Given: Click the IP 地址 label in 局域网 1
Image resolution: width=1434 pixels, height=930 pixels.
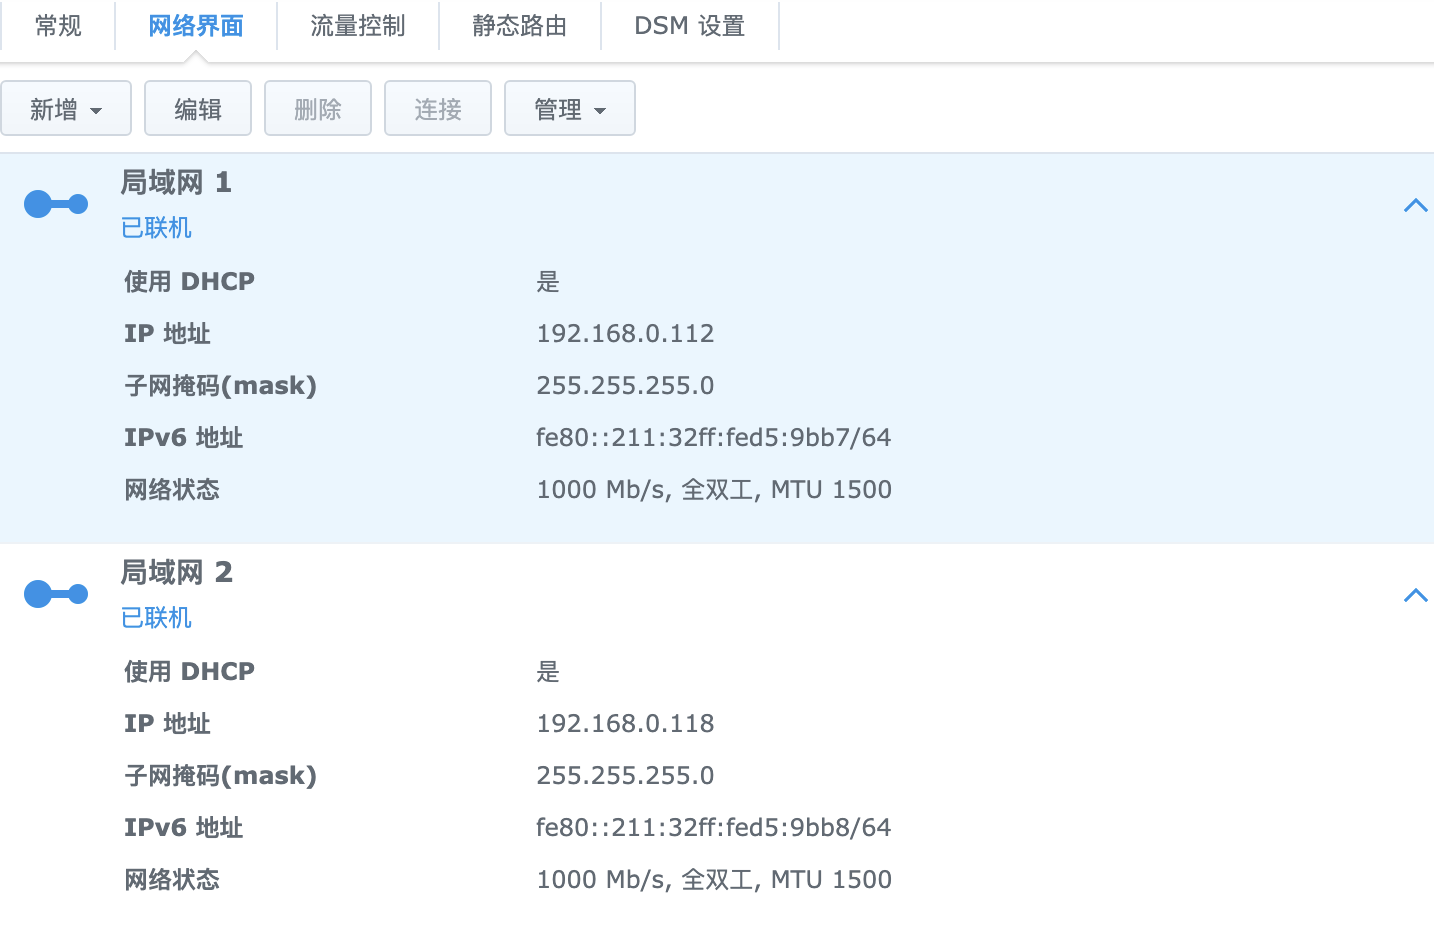Looking at the screenshot, I should pos(167,334).
